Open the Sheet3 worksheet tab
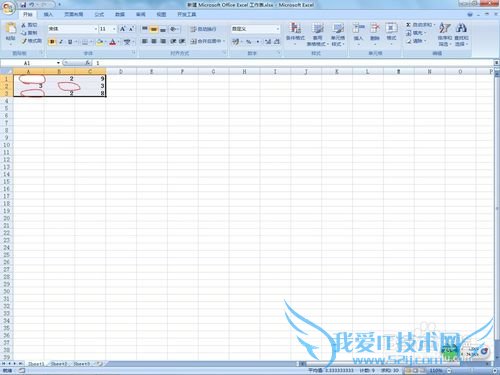Viewport: 500px width, 375px height. [x=82, y=364]
